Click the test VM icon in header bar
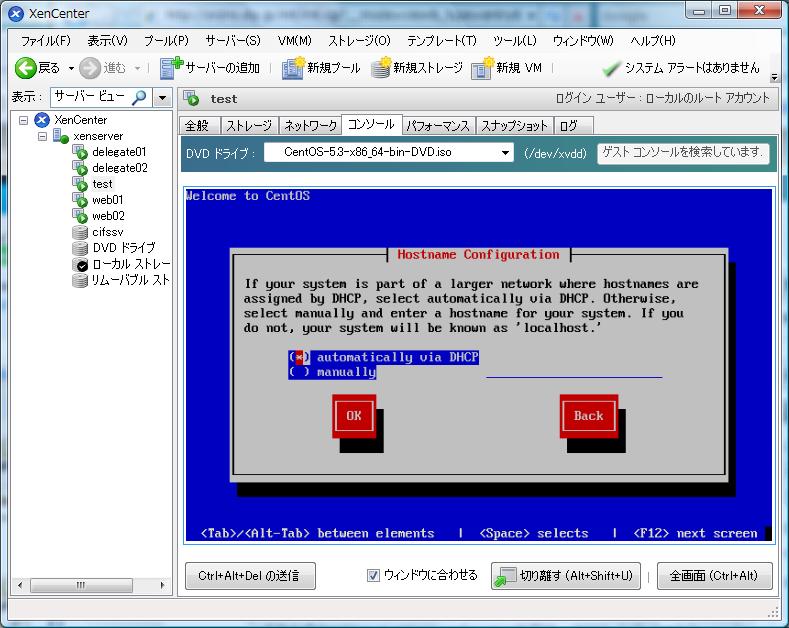 [x=191, y=99]
